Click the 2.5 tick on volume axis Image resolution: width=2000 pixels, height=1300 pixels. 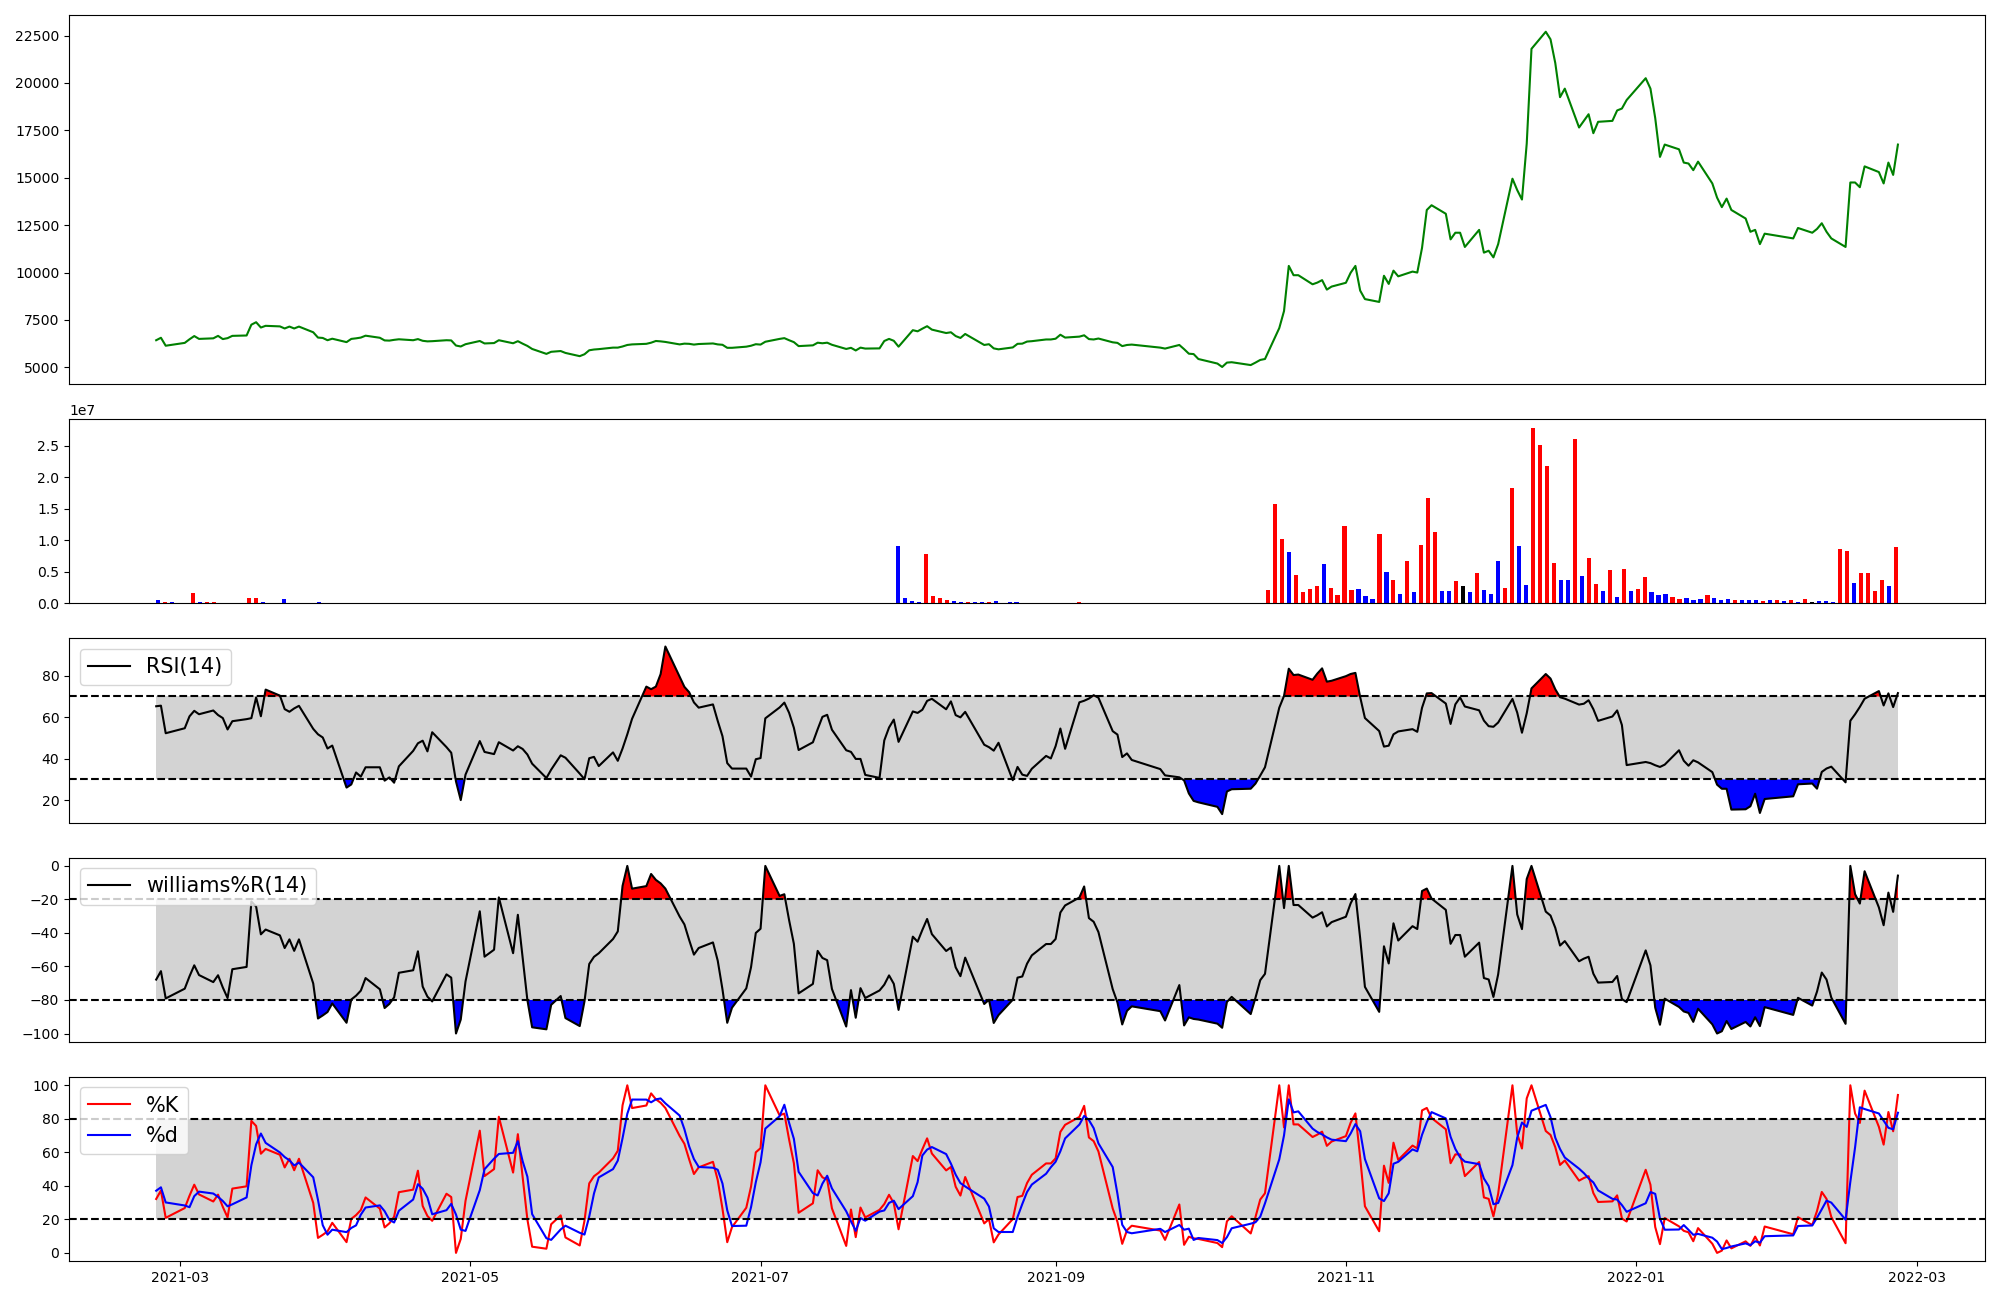[x=49, y=446]
